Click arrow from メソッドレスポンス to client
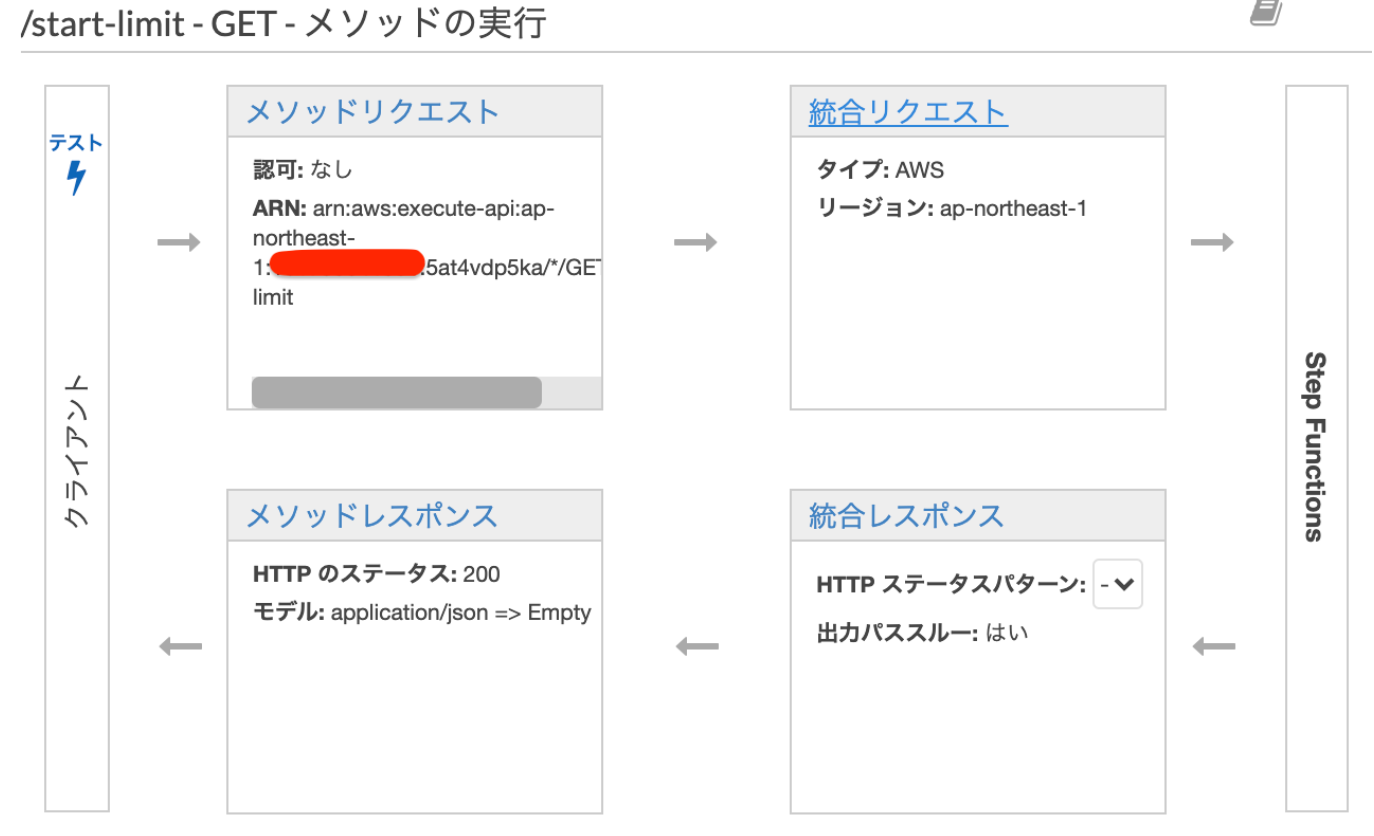Screen dimensions: 1374x836 [181, 647]
